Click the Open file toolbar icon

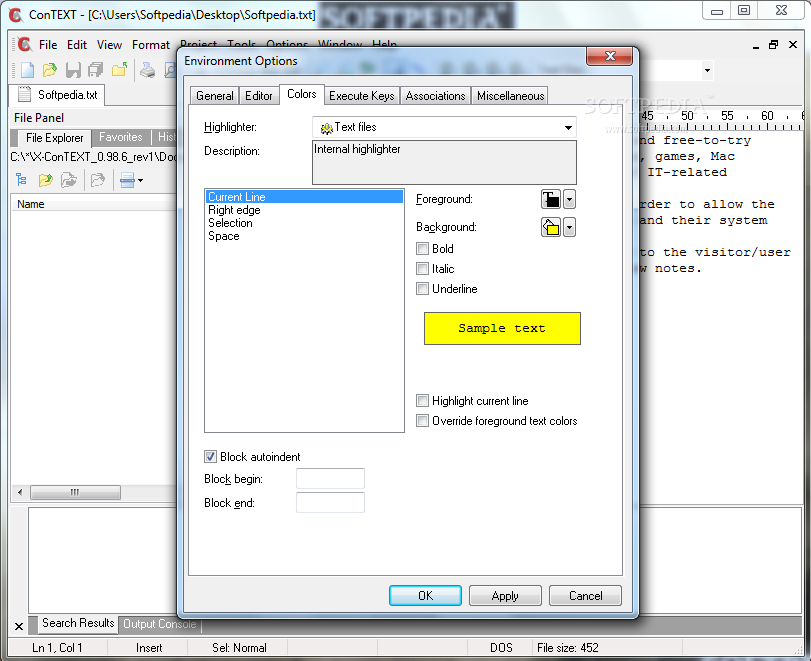click(50, 69)
